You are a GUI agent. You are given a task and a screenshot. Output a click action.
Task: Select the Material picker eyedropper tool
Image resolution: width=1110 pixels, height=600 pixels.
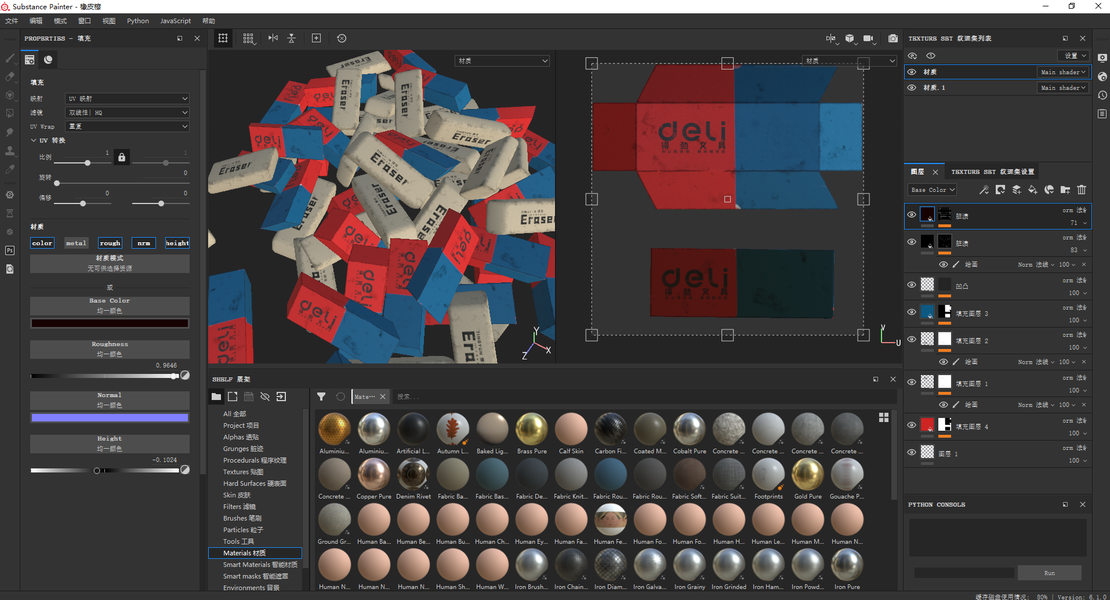10,169
